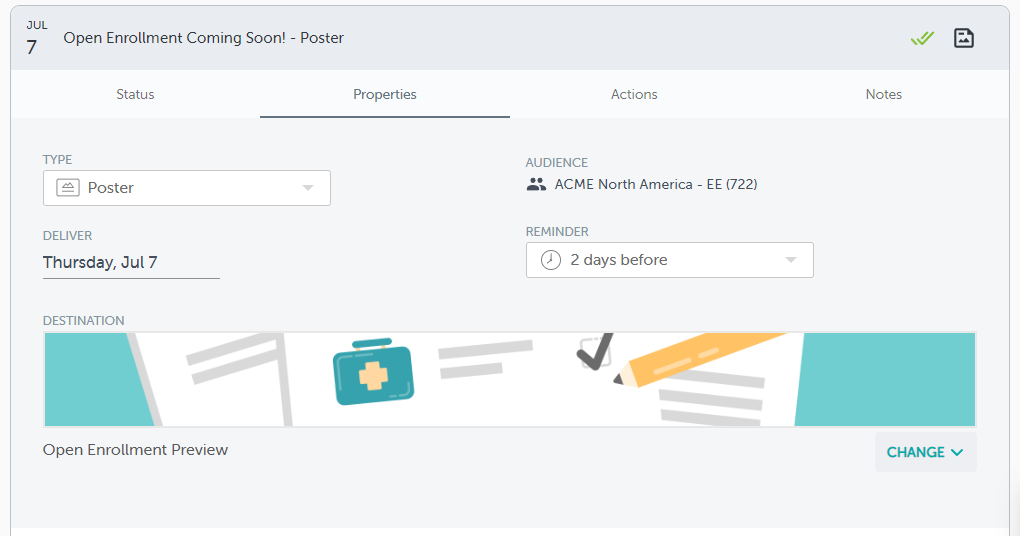Viewport: 1020px width, 536px height.
Task: Click the poster icon inside Type field
Action: coord(68,188)
